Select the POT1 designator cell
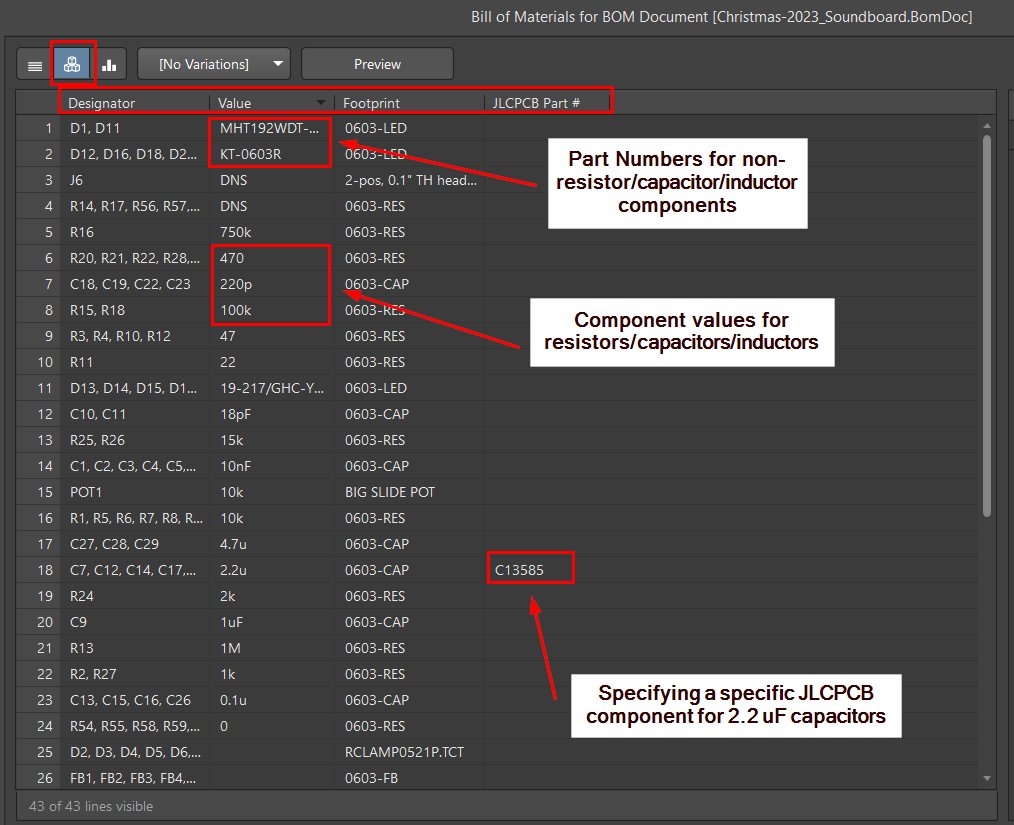 pyautogui.click(x=135, y=492)
